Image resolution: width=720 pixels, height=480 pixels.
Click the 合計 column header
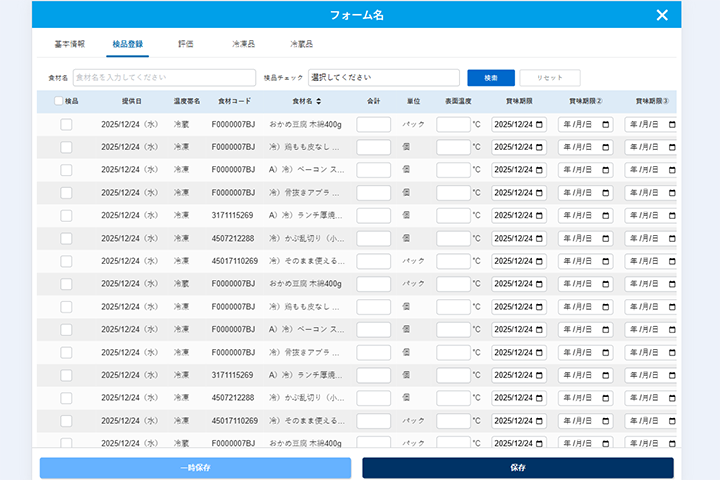point(373,101)
